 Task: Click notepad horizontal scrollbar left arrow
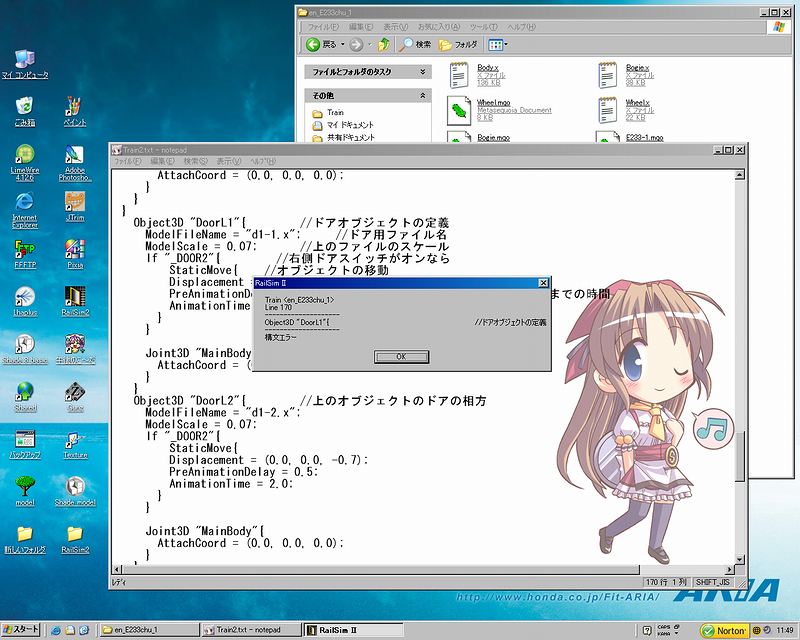click(117, 569)
